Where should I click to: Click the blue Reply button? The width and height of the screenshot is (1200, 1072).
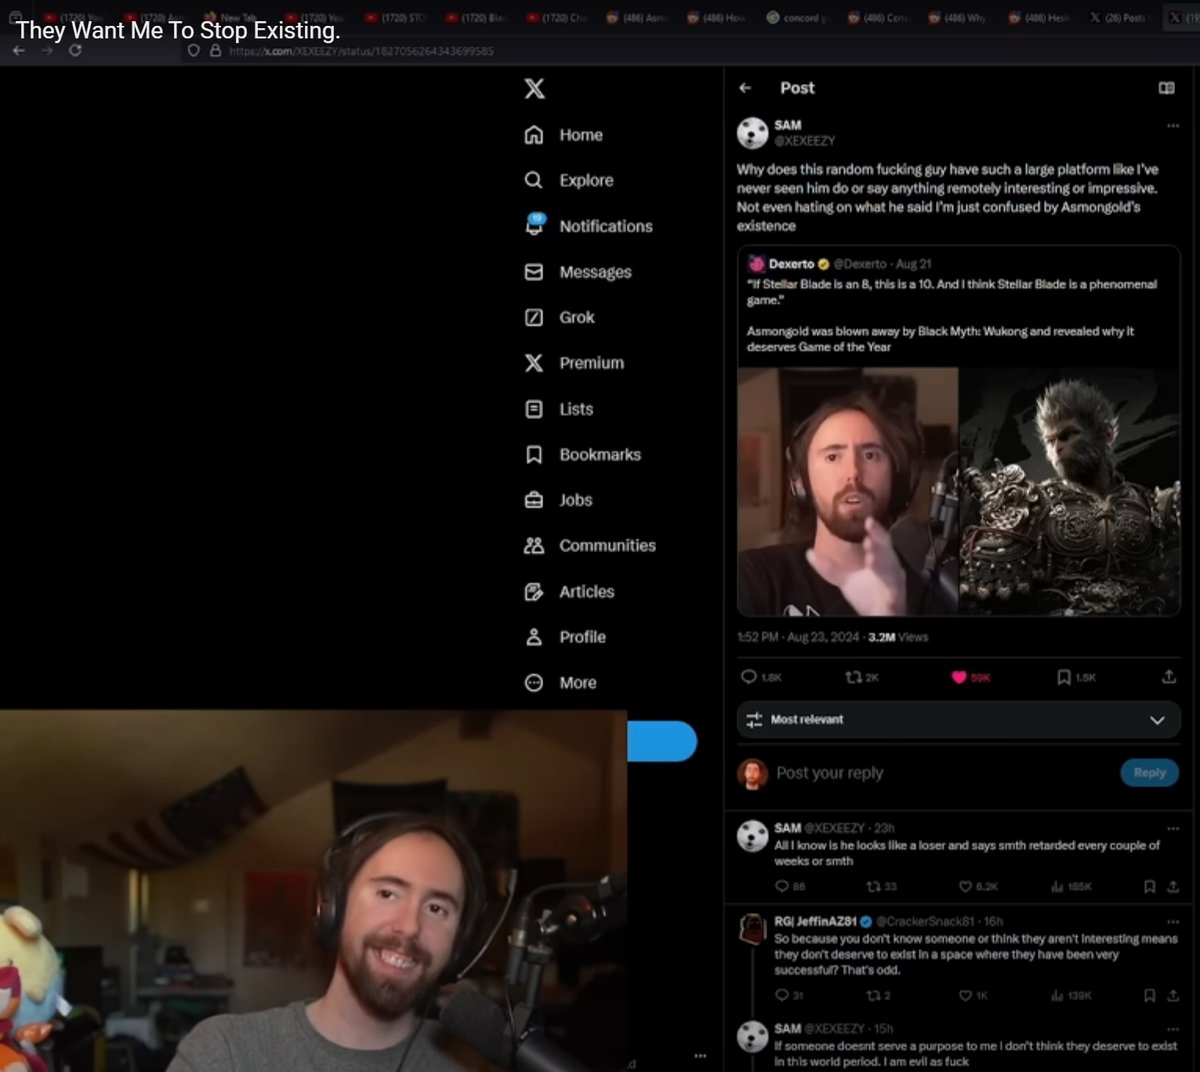[x=1149, y=773]
